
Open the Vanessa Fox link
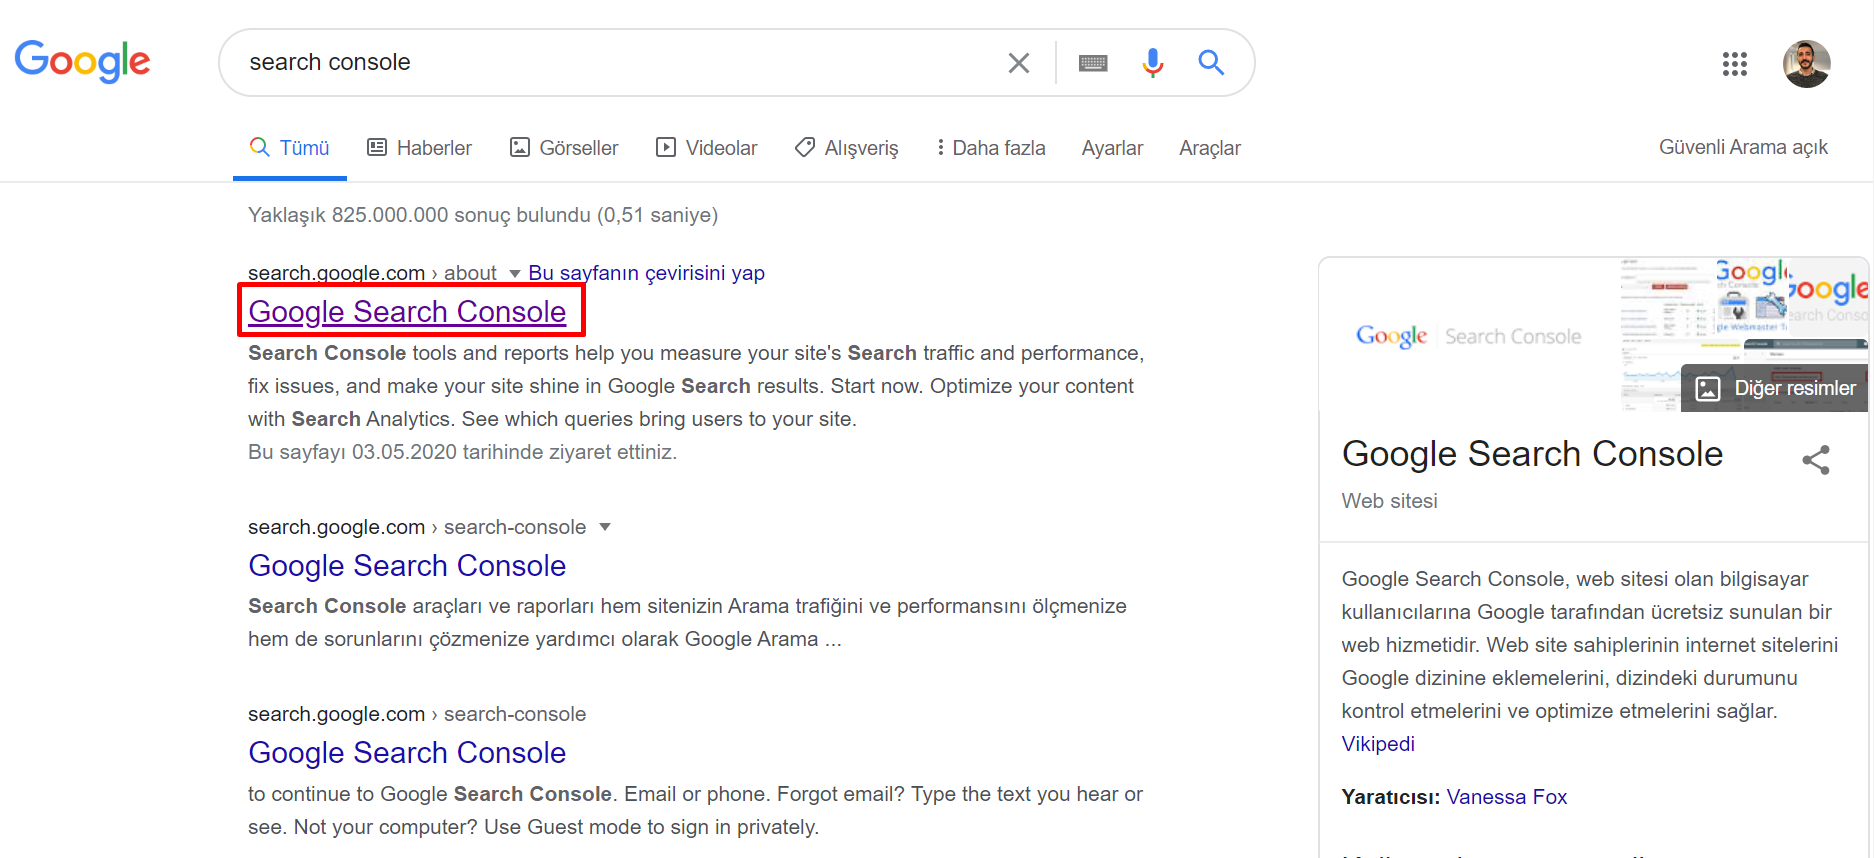(x=1506, y=797)
